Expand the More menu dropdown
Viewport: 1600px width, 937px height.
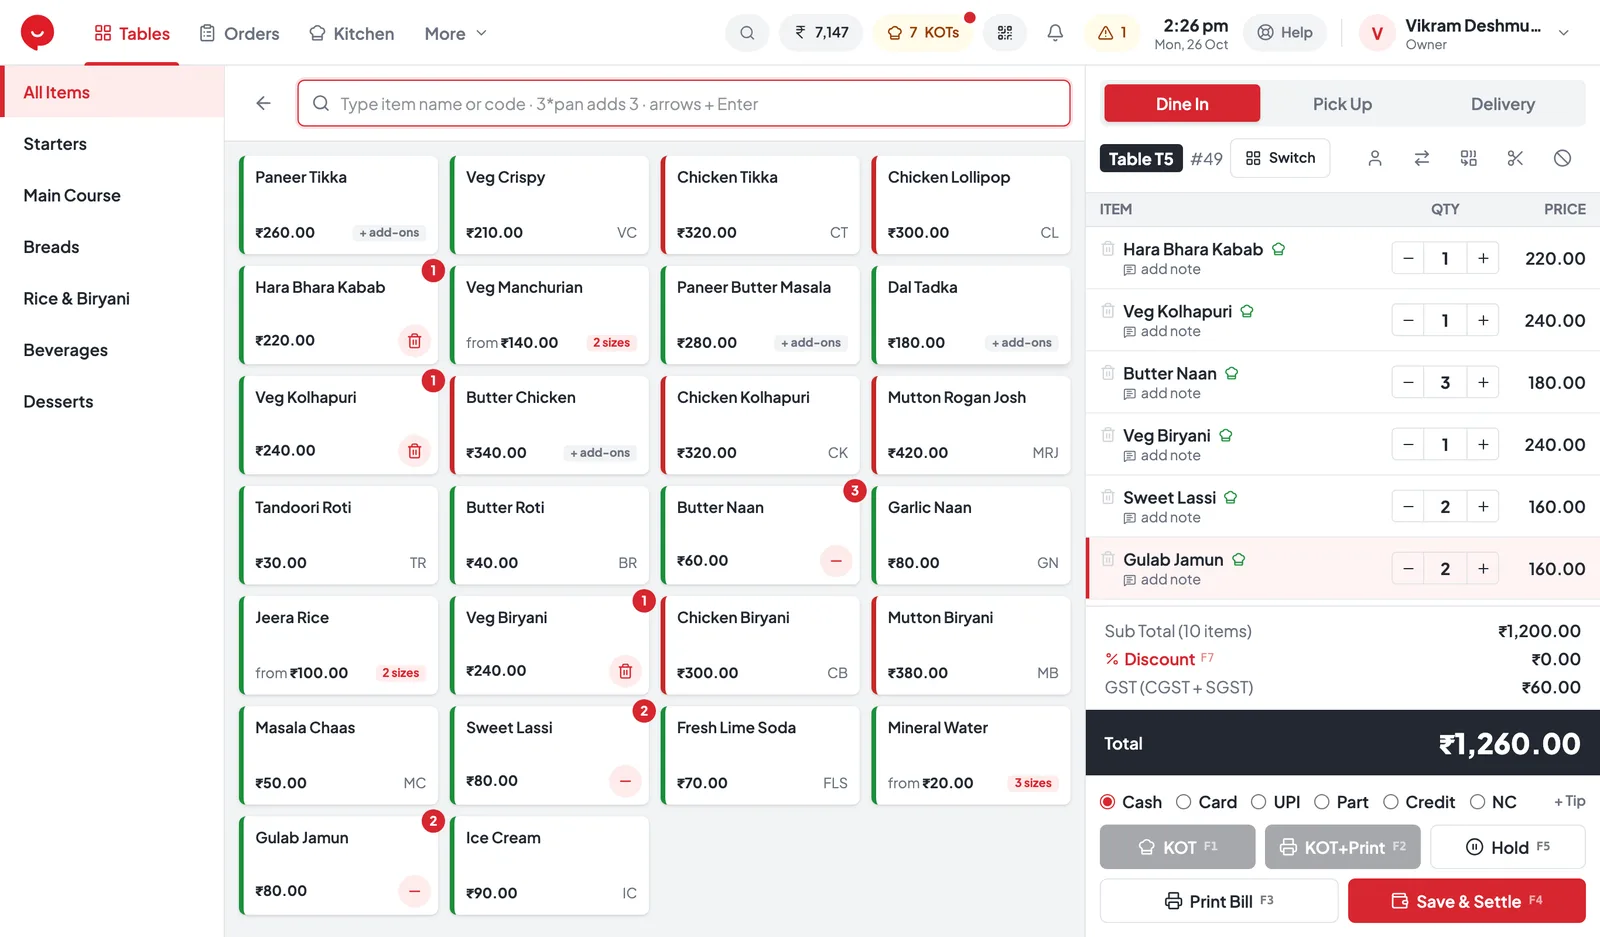click(455, 34)
